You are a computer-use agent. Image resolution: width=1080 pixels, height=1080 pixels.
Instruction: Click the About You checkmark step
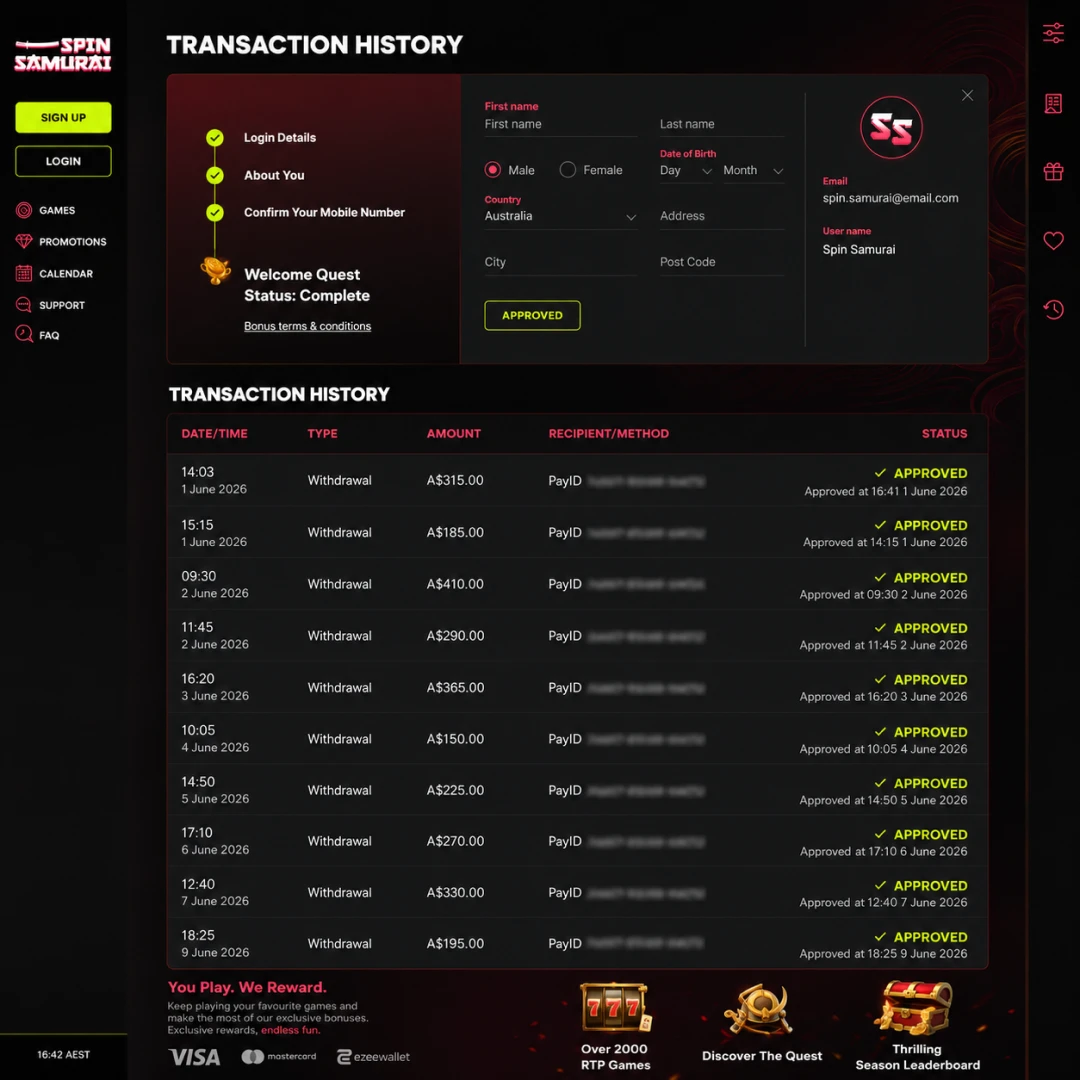215,176
